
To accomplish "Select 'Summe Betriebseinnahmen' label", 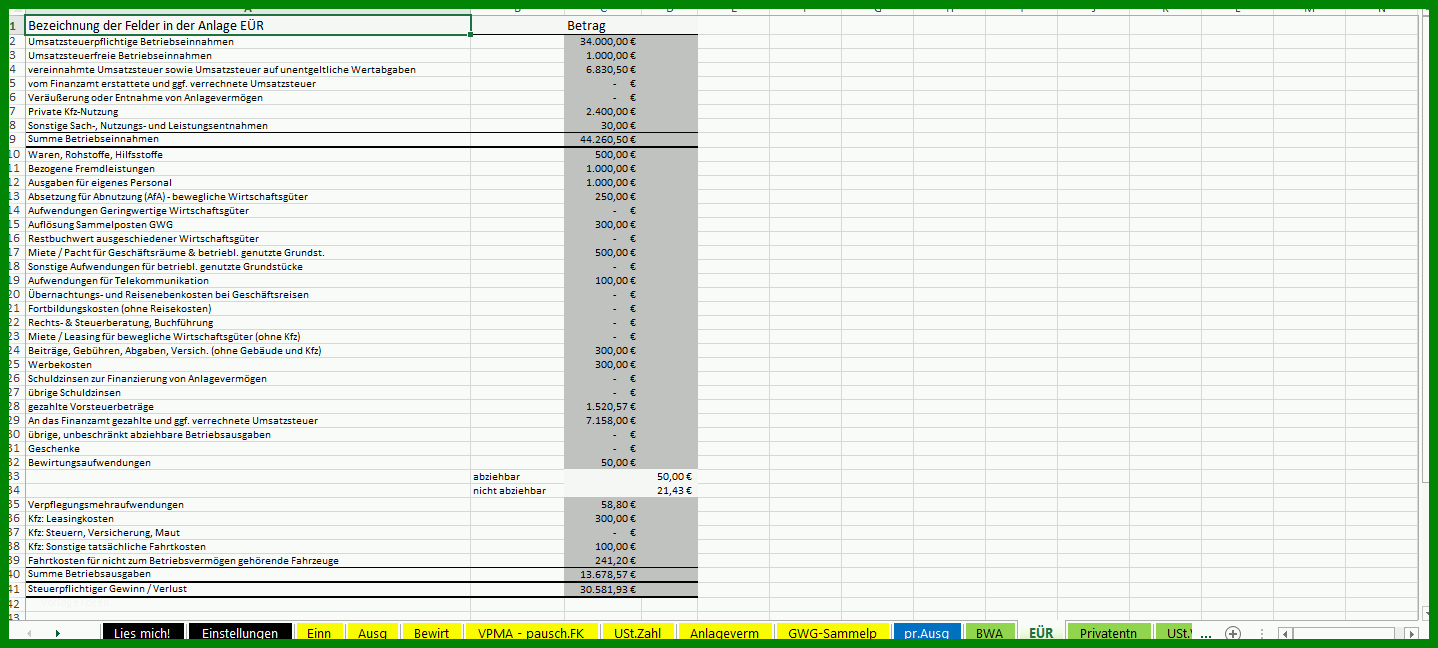I will 93,139.
